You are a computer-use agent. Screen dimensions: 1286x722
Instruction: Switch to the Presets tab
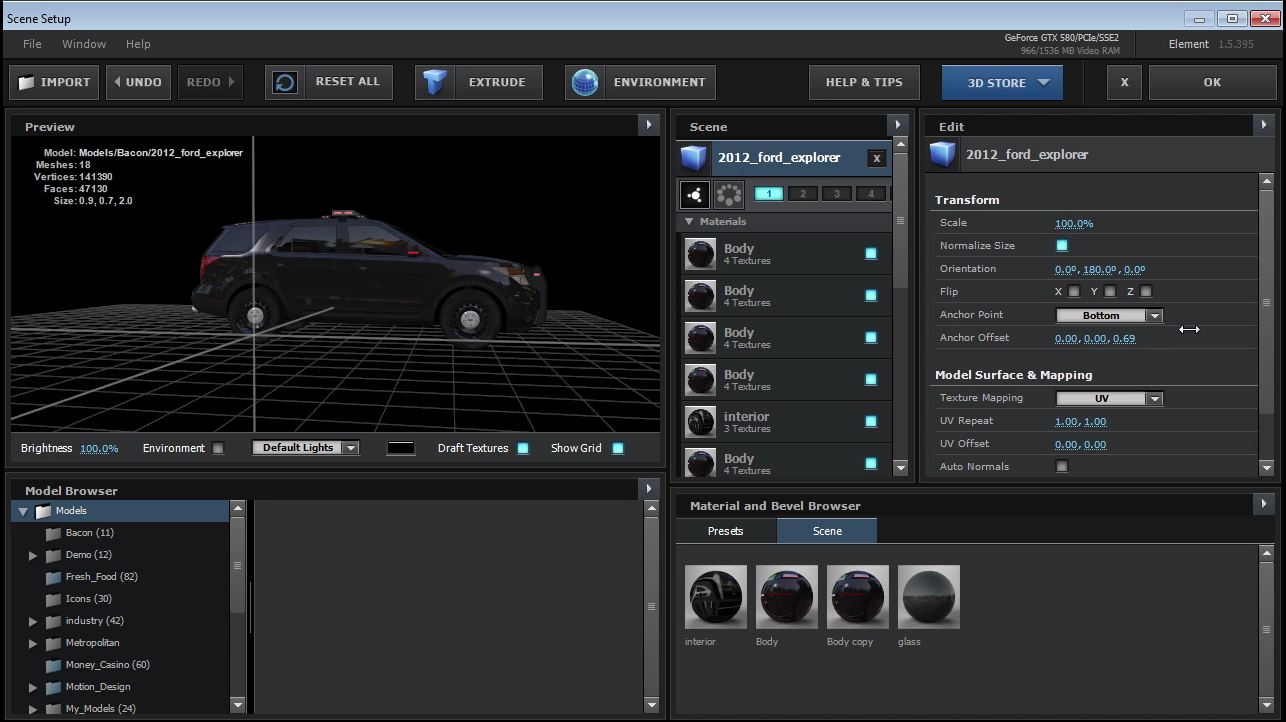coord(725,531)
